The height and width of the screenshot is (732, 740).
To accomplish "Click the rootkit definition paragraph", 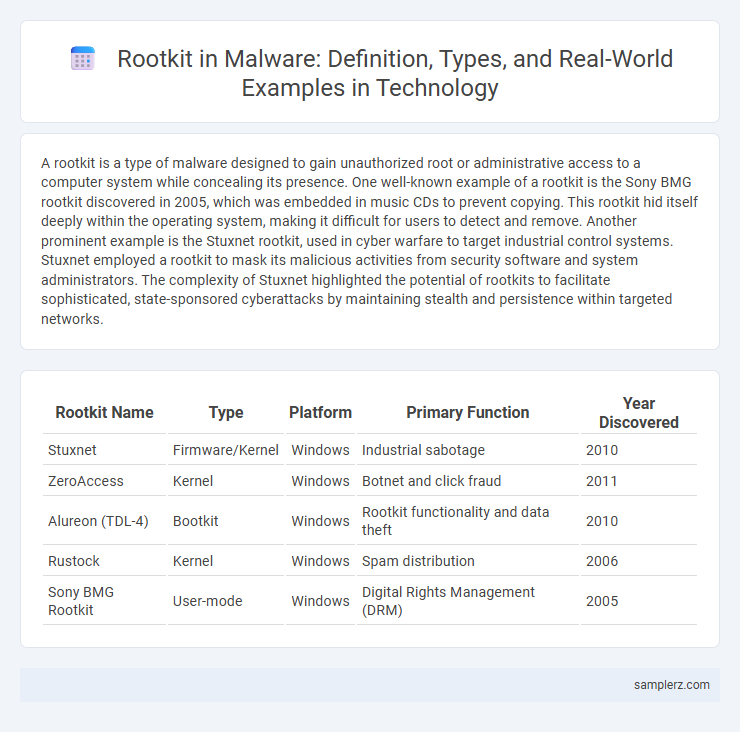I will [x=370, y=241].
